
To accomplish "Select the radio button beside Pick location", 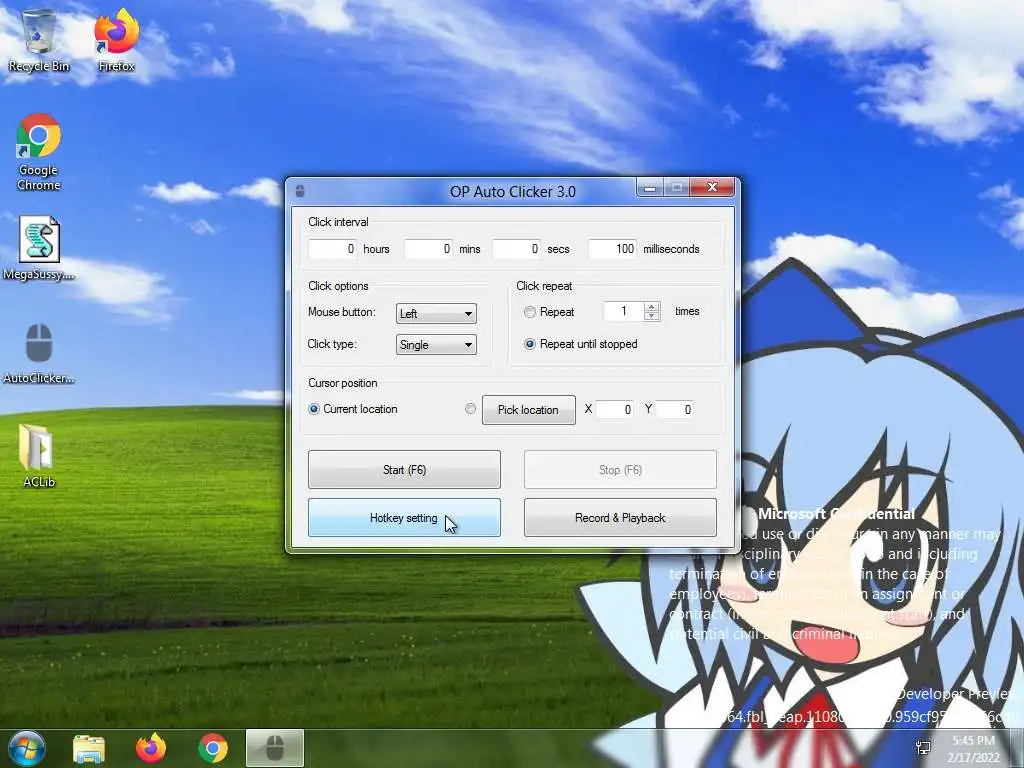I will pyautogui.click(x=470, y=409).
